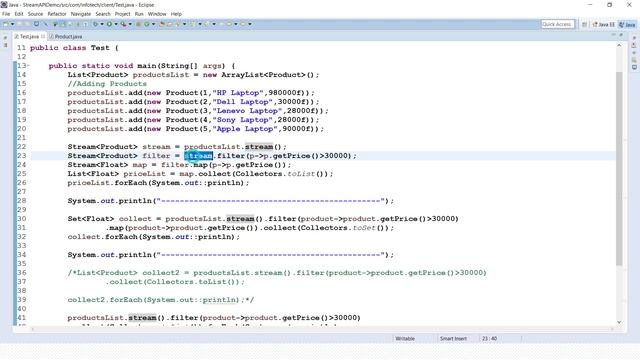Click the 23 : 40 cursor position status
The height and width of the screenshot is (360, 640).
coord(489,338)
